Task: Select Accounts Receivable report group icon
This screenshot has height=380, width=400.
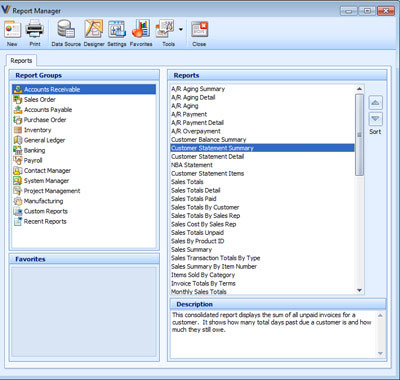Action: click(x=18, y=89)
